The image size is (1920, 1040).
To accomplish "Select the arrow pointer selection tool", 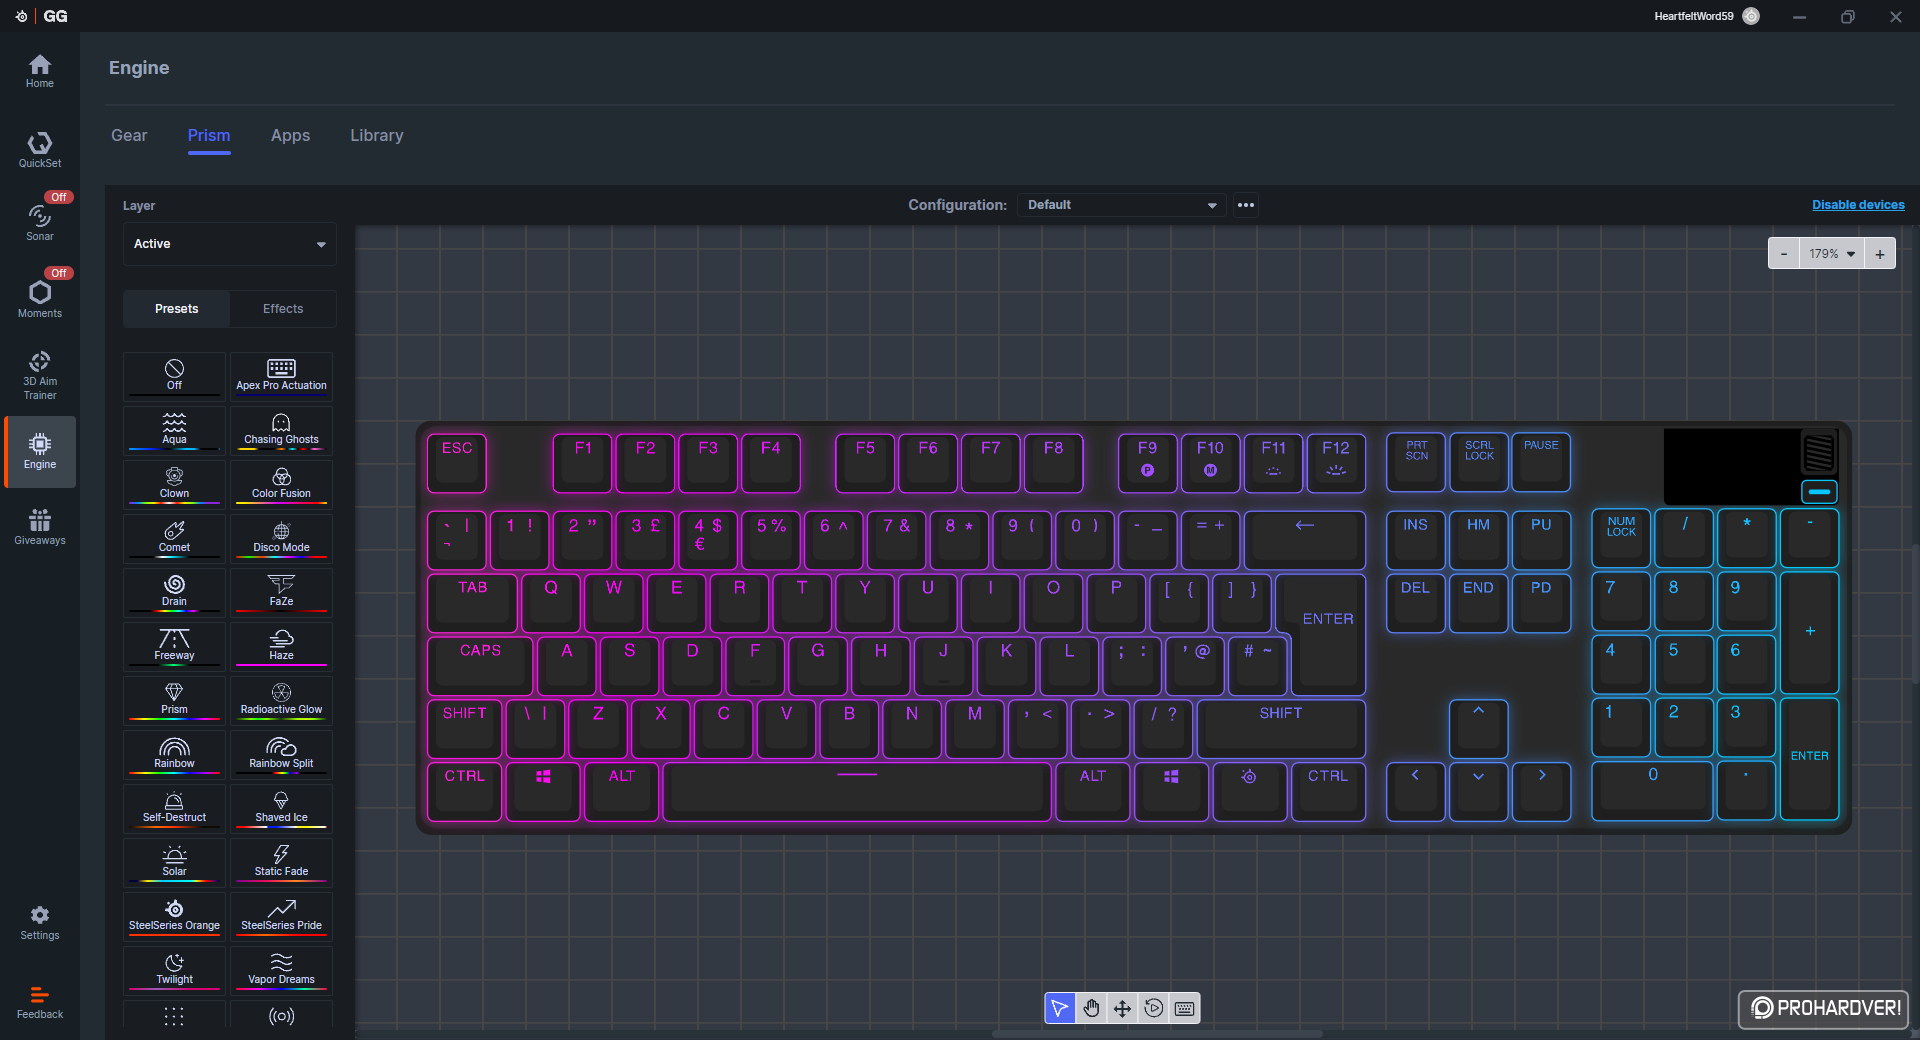I will [1060, 1008].
